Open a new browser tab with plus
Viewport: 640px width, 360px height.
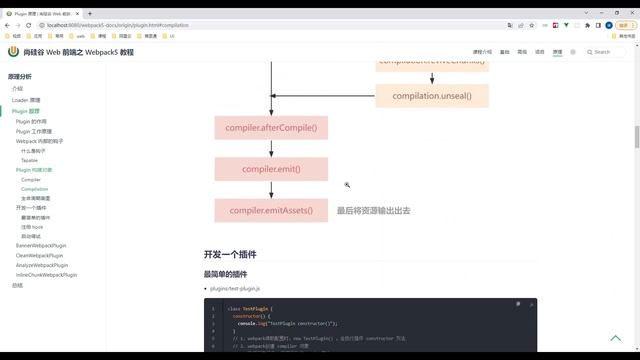tap(90, 13)
